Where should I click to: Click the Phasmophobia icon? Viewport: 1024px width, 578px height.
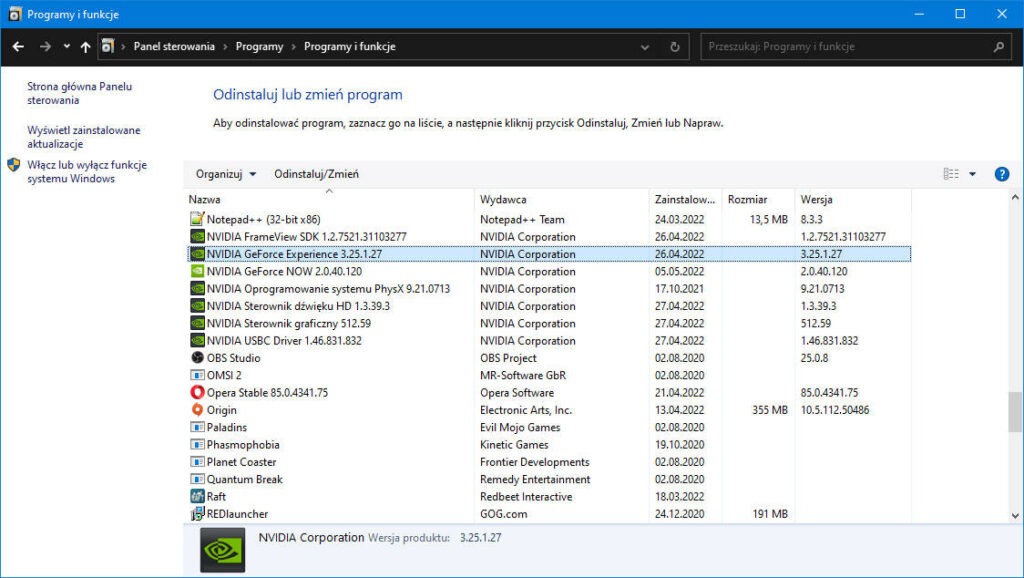[x=197, y=444]
